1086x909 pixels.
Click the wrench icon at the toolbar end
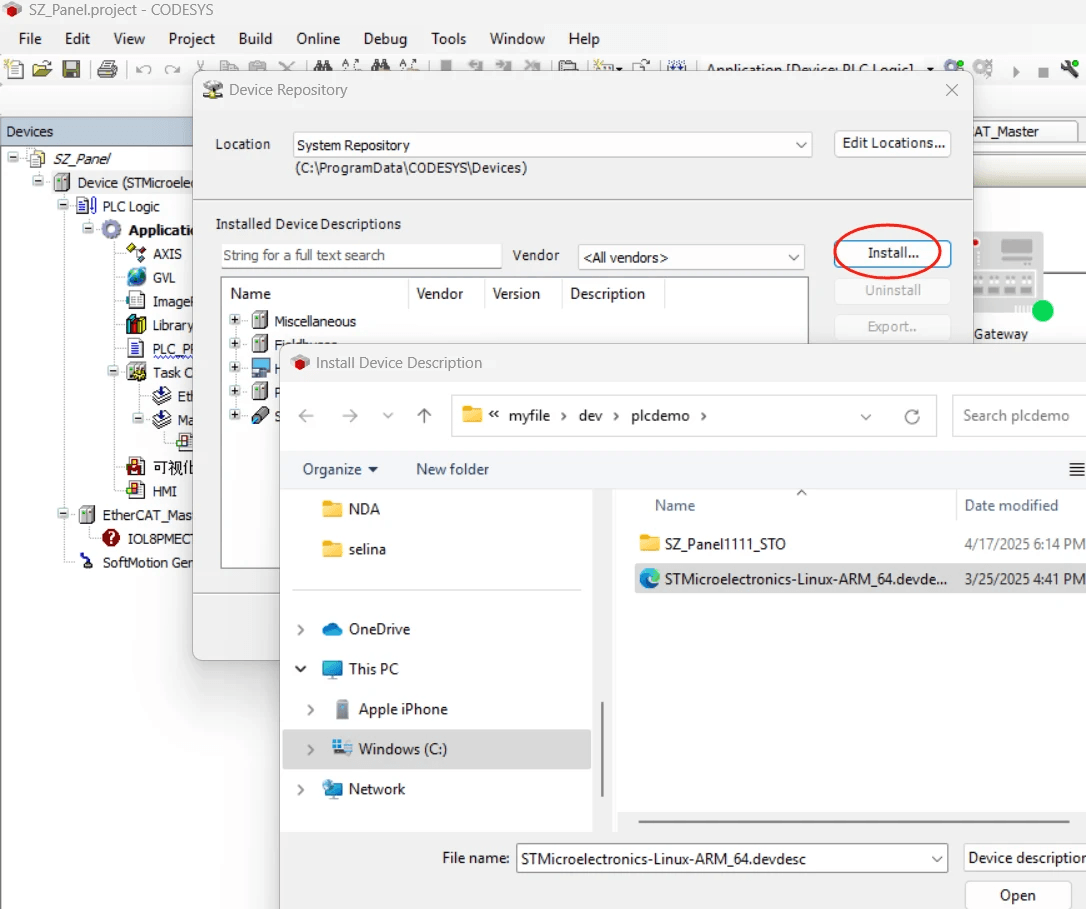tap(1069, 69)
